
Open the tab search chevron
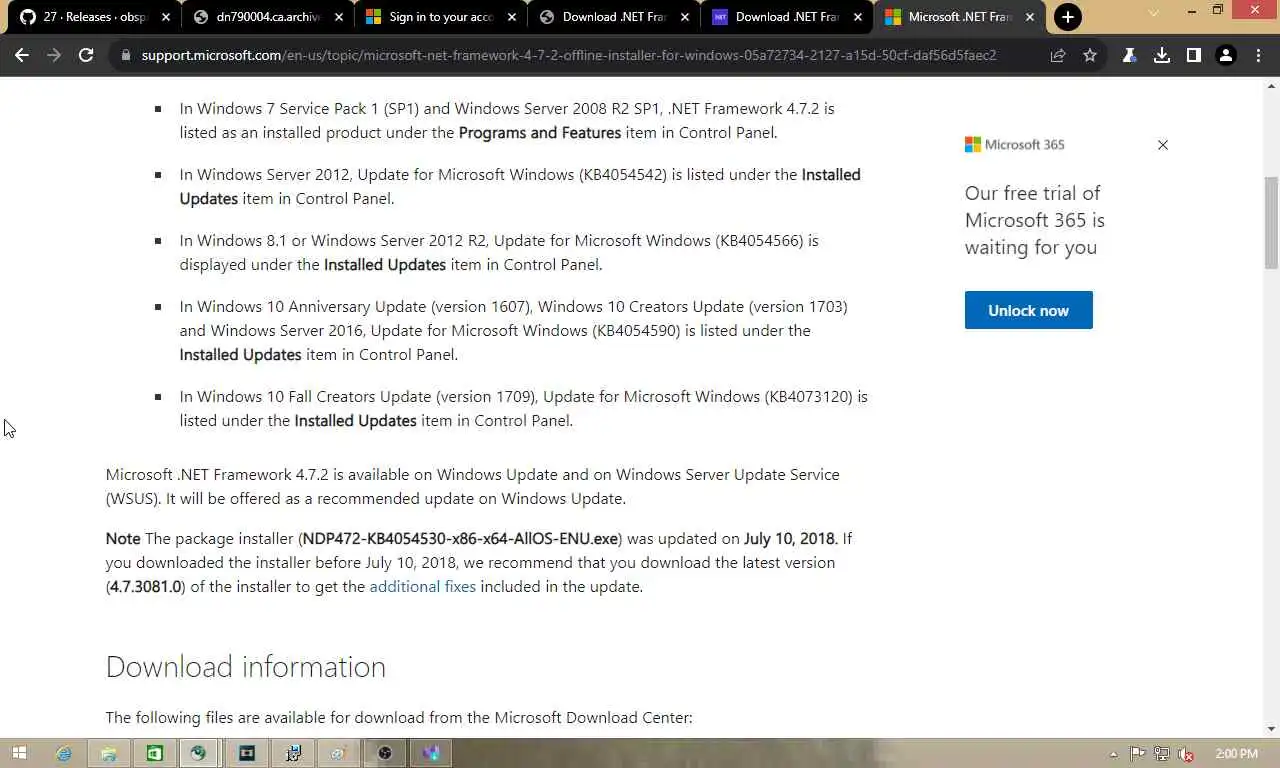coord(1153,12)
